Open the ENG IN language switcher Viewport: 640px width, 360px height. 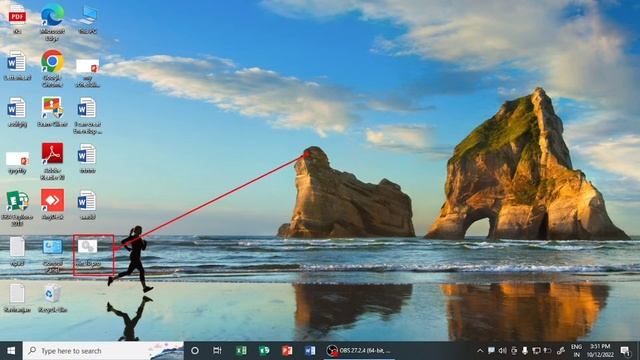[x=576, y=351]
